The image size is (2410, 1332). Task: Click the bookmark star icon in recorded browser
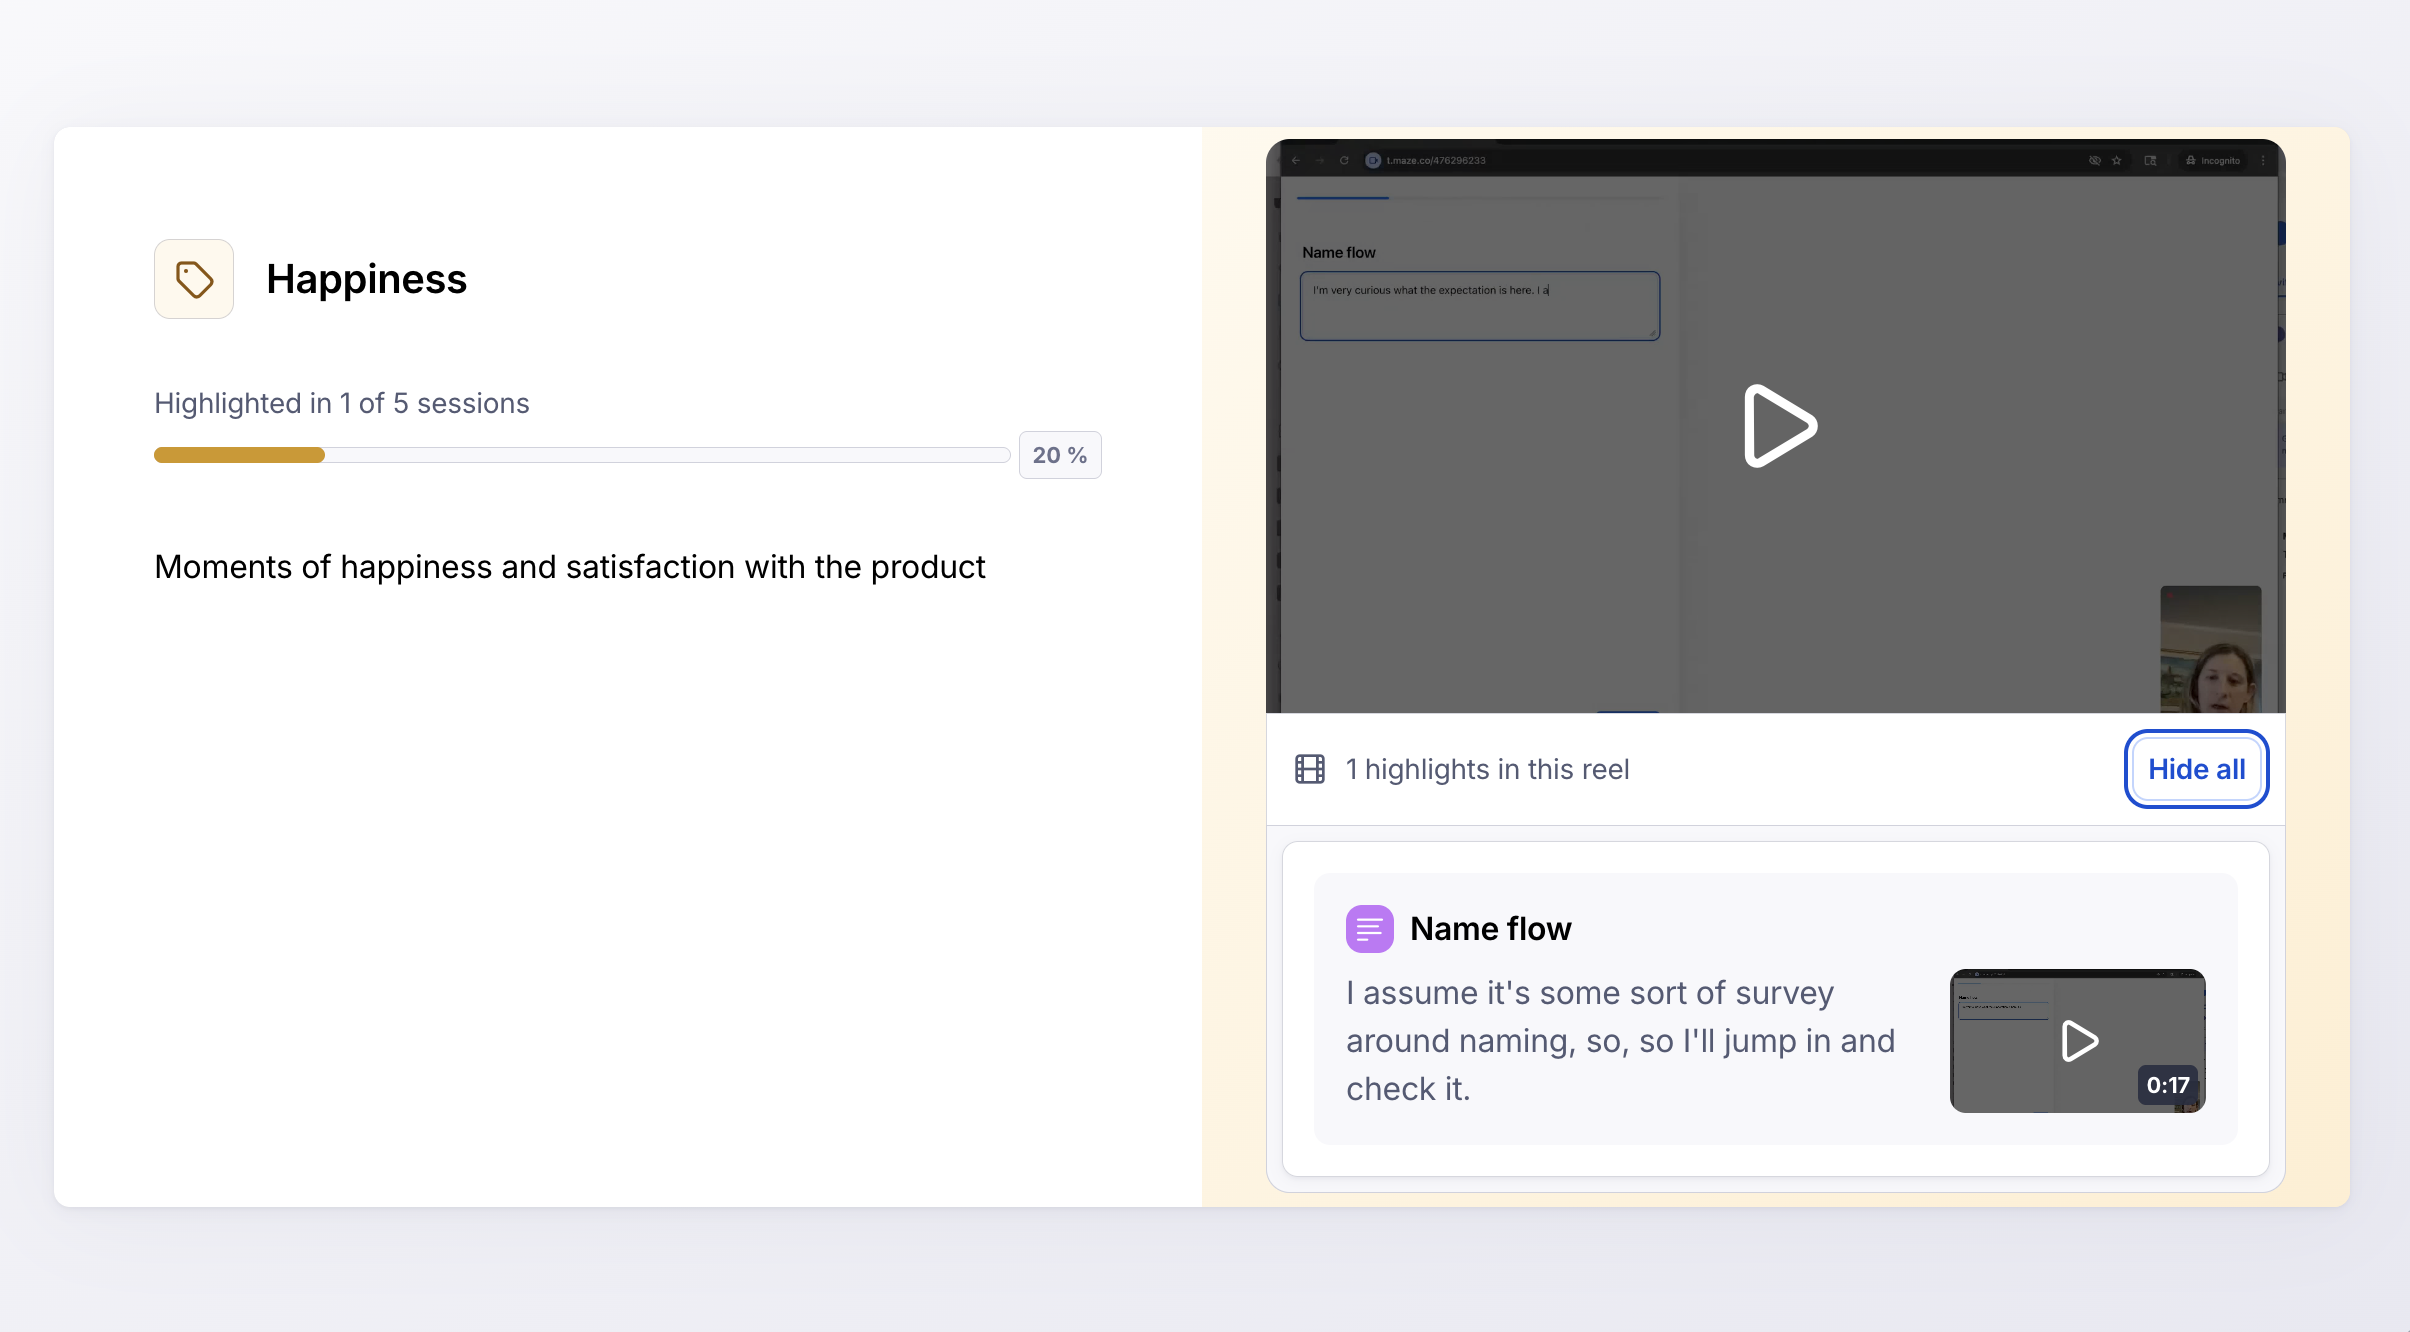coord(2117,160)
